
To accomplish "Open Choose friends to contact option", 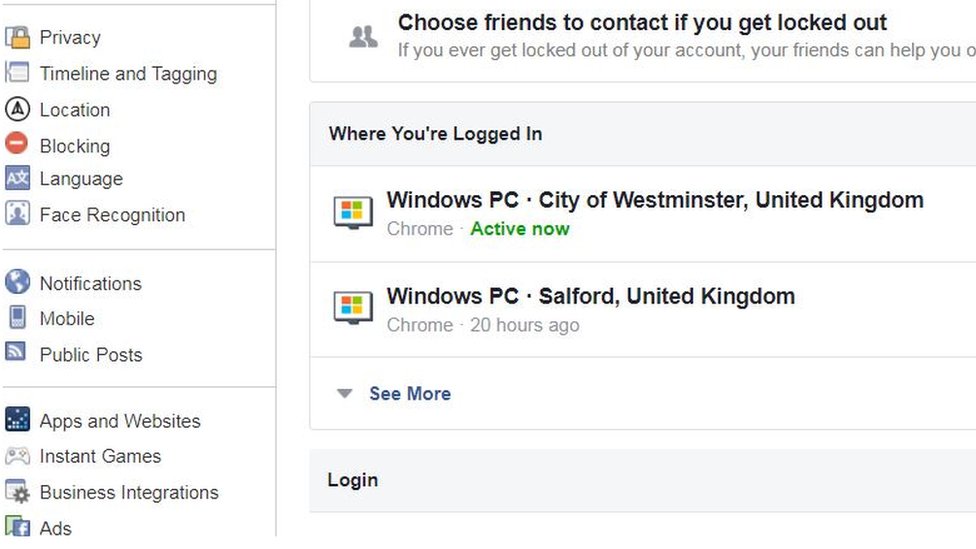I will coord(642,22).
